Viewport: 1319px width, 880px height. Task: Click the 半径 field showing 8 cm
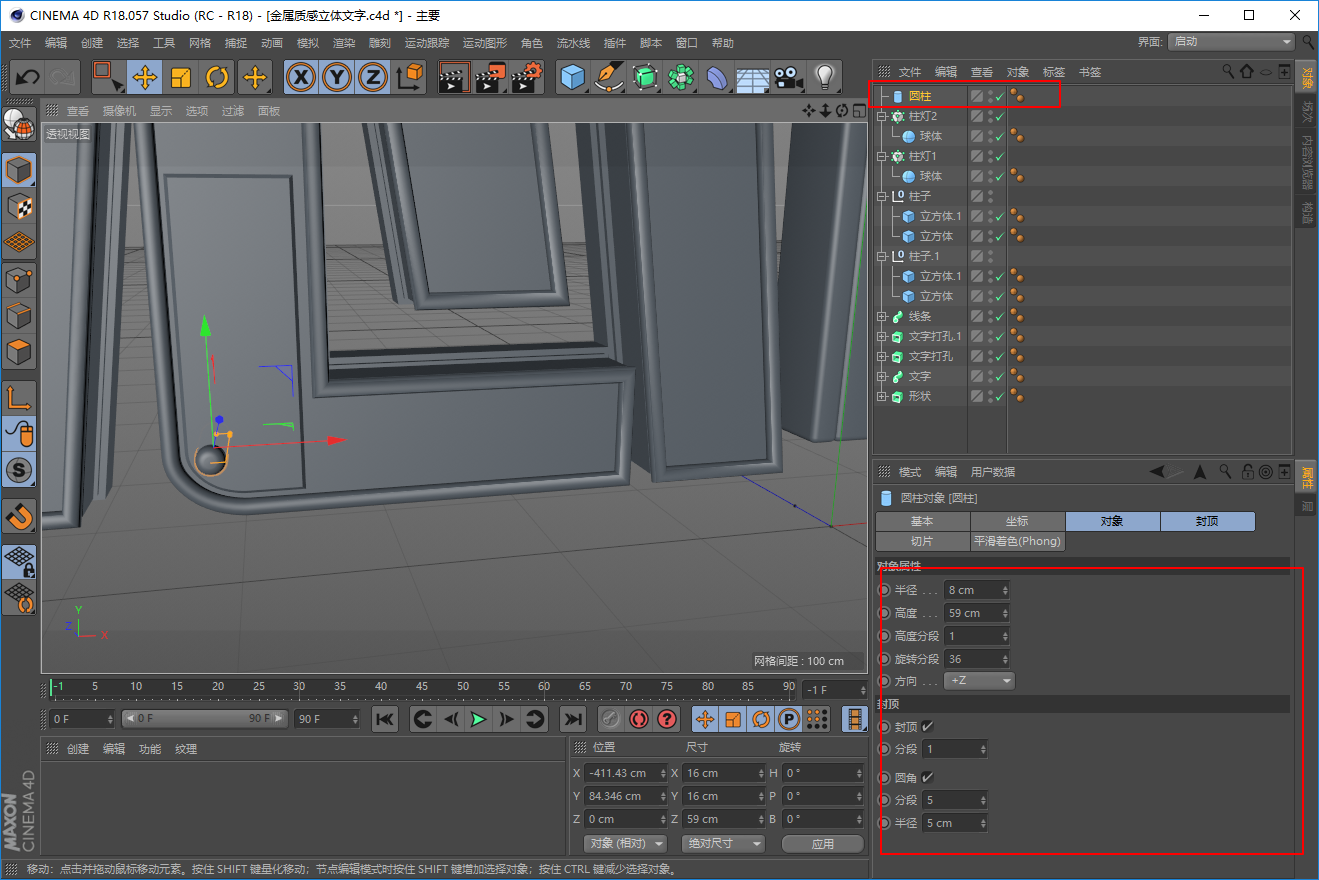977,590
